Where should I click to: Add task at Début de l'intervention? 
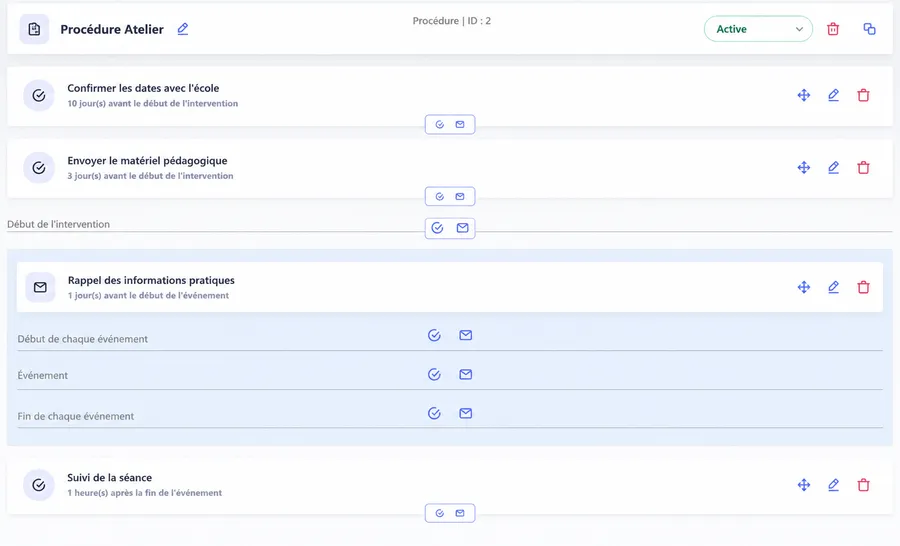coord(437,228)
